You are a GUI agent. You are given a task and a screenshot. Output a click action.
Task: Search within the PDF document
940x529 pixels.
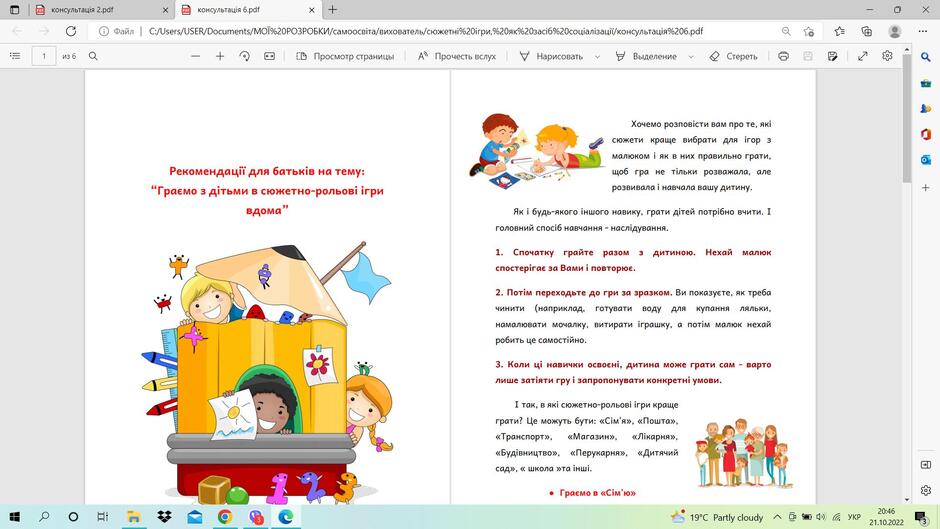pyautogui.click(x=93, y=56)
